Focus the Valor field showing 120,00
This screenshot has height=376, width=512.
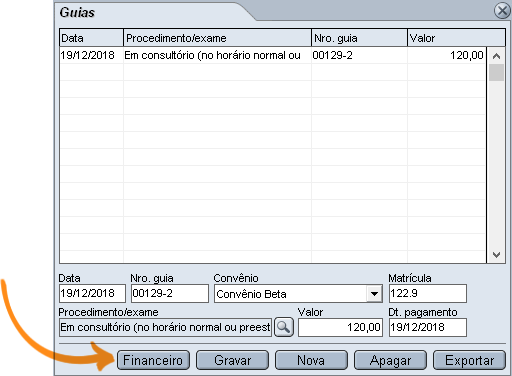[340, 327]
